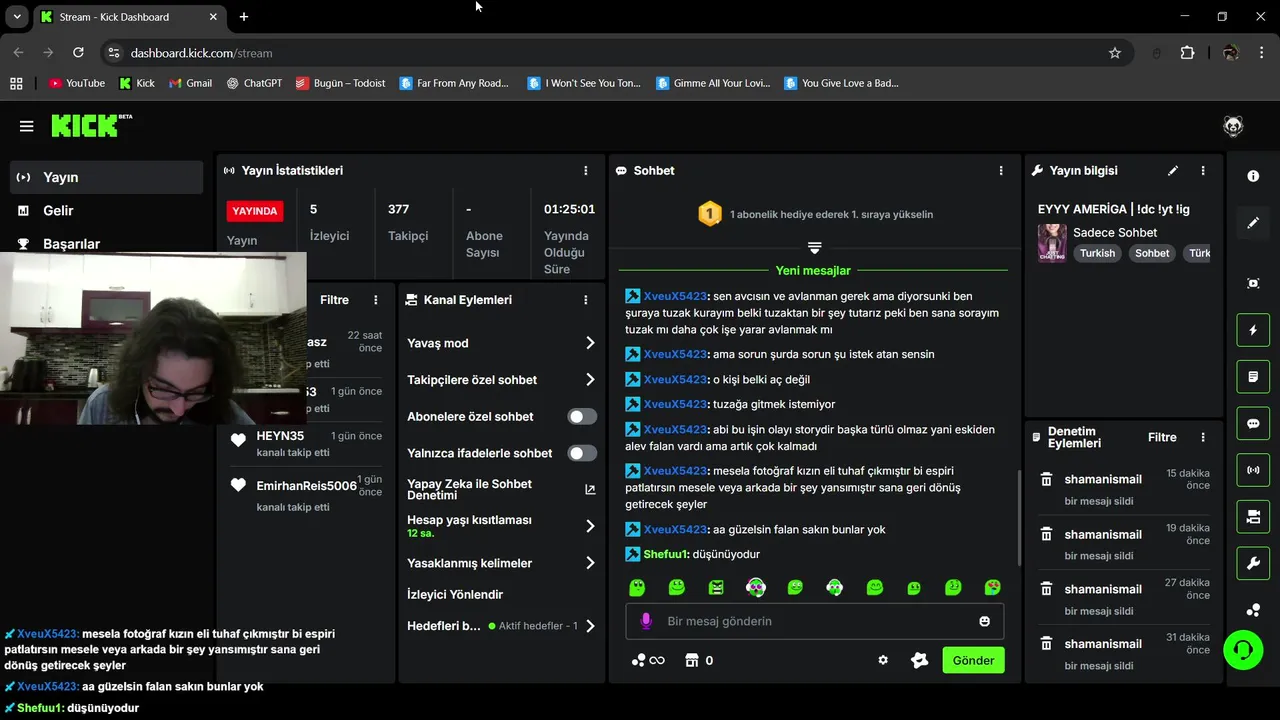Expand Yasaklanmış kelimeler settings

(x=501, y=563)
